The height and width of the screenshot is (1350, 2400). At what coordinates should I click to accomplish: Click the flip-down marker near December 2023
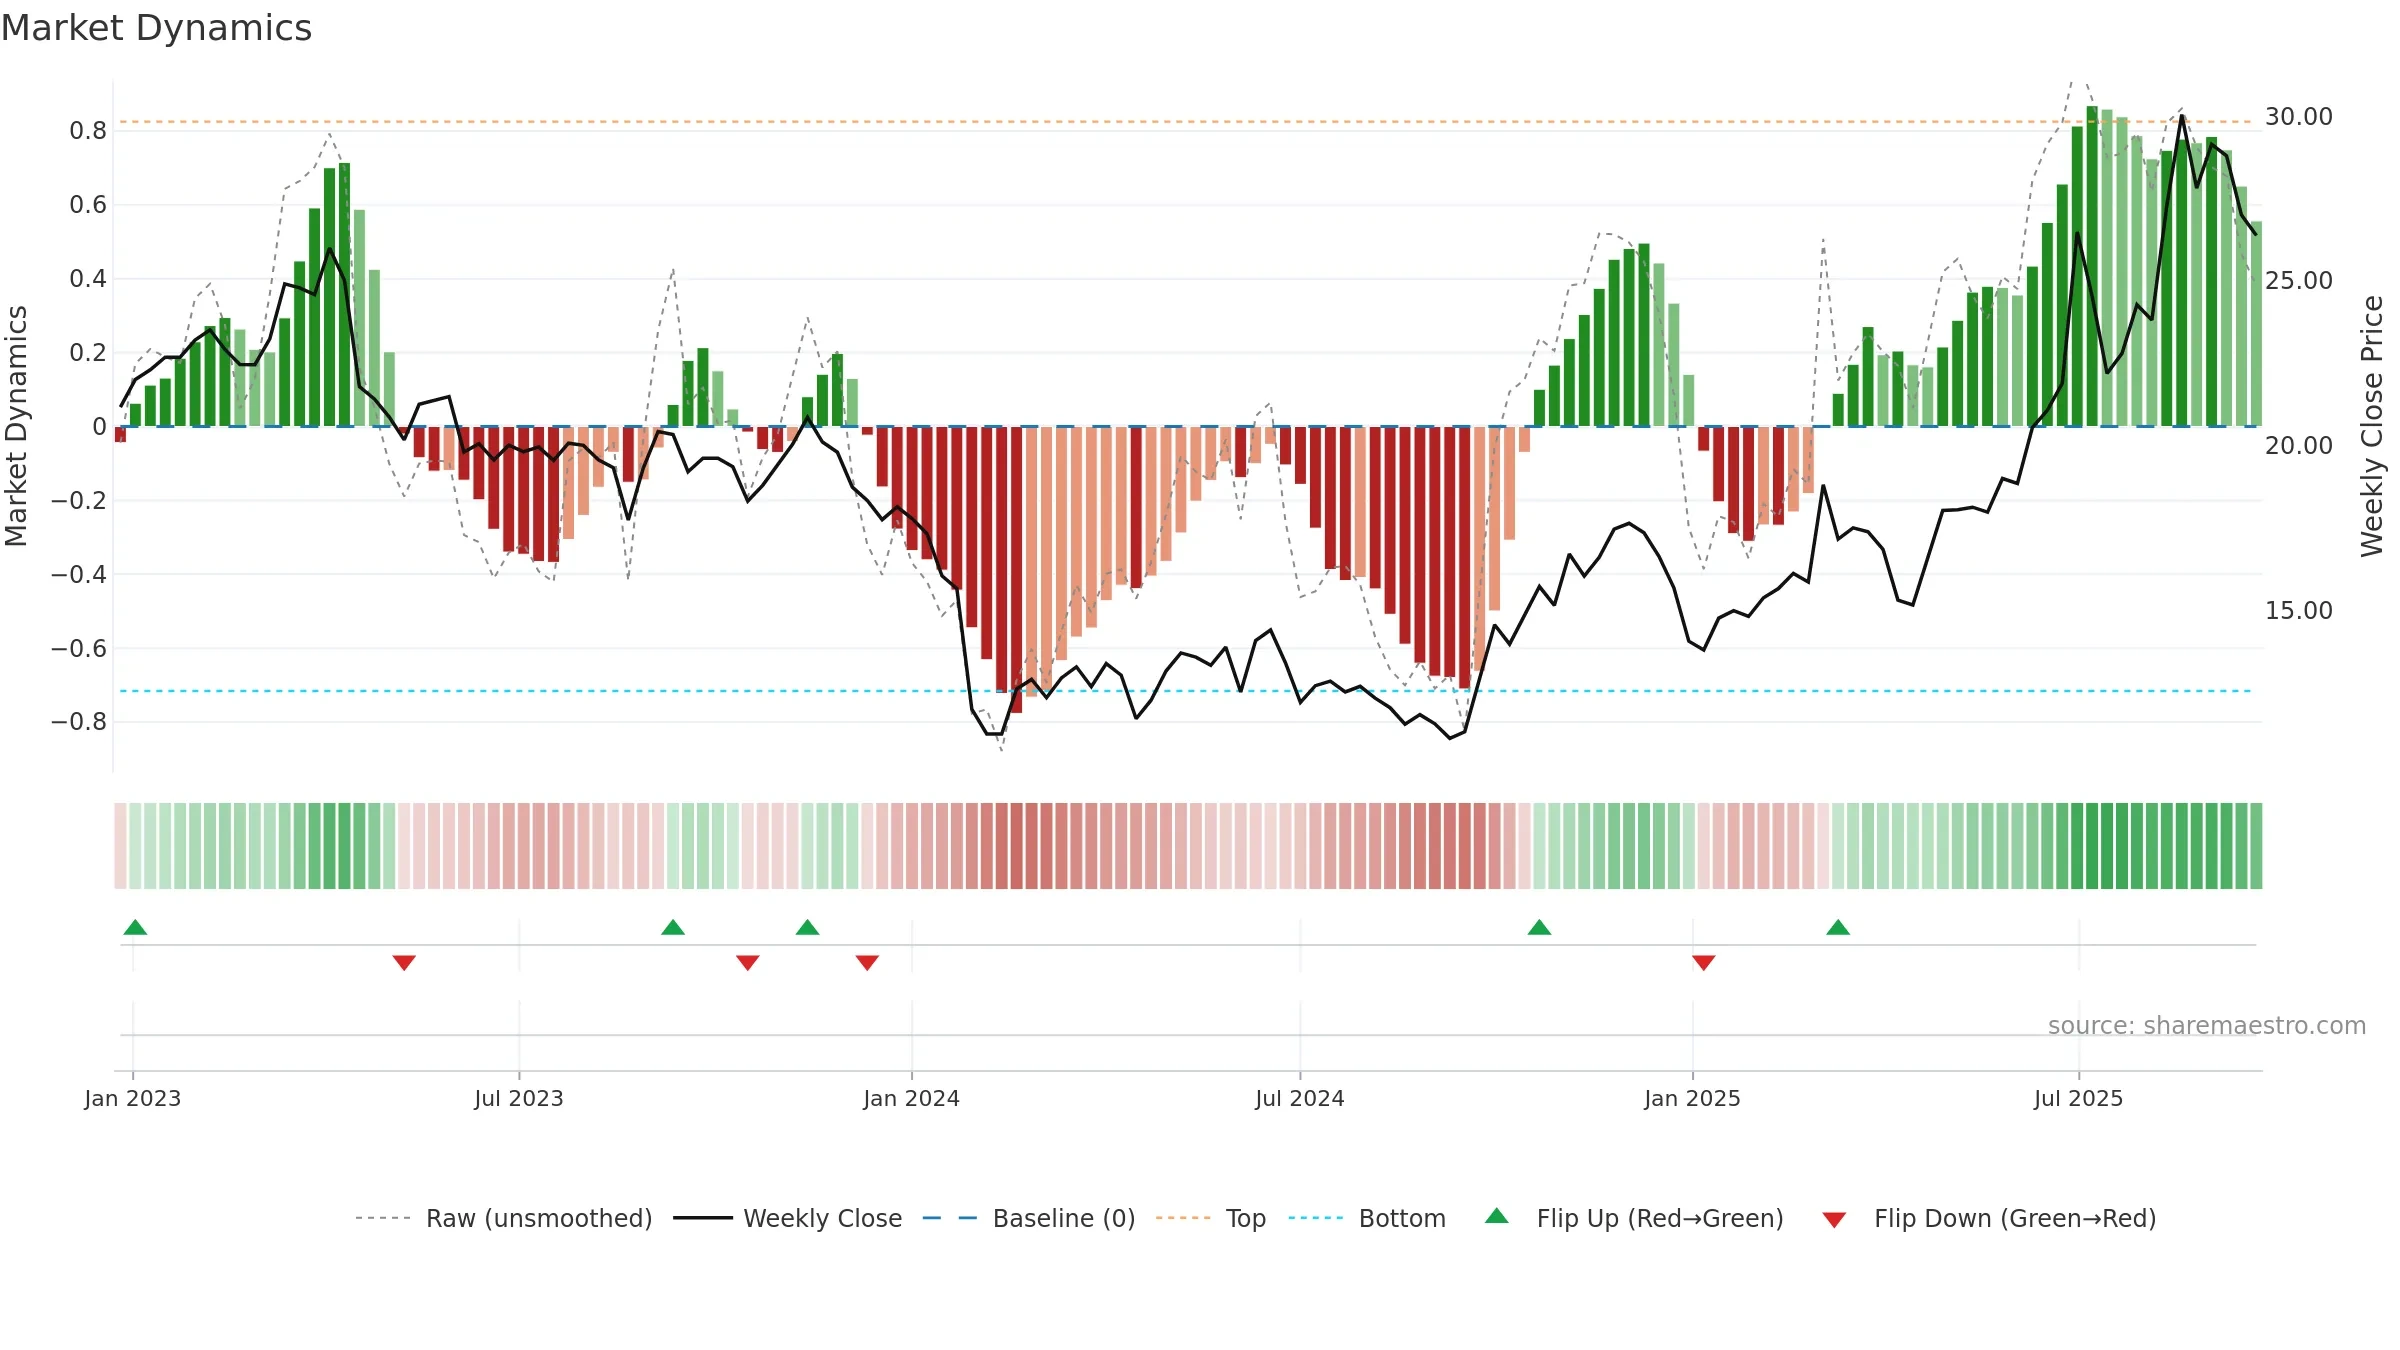[x=867, y=962]
